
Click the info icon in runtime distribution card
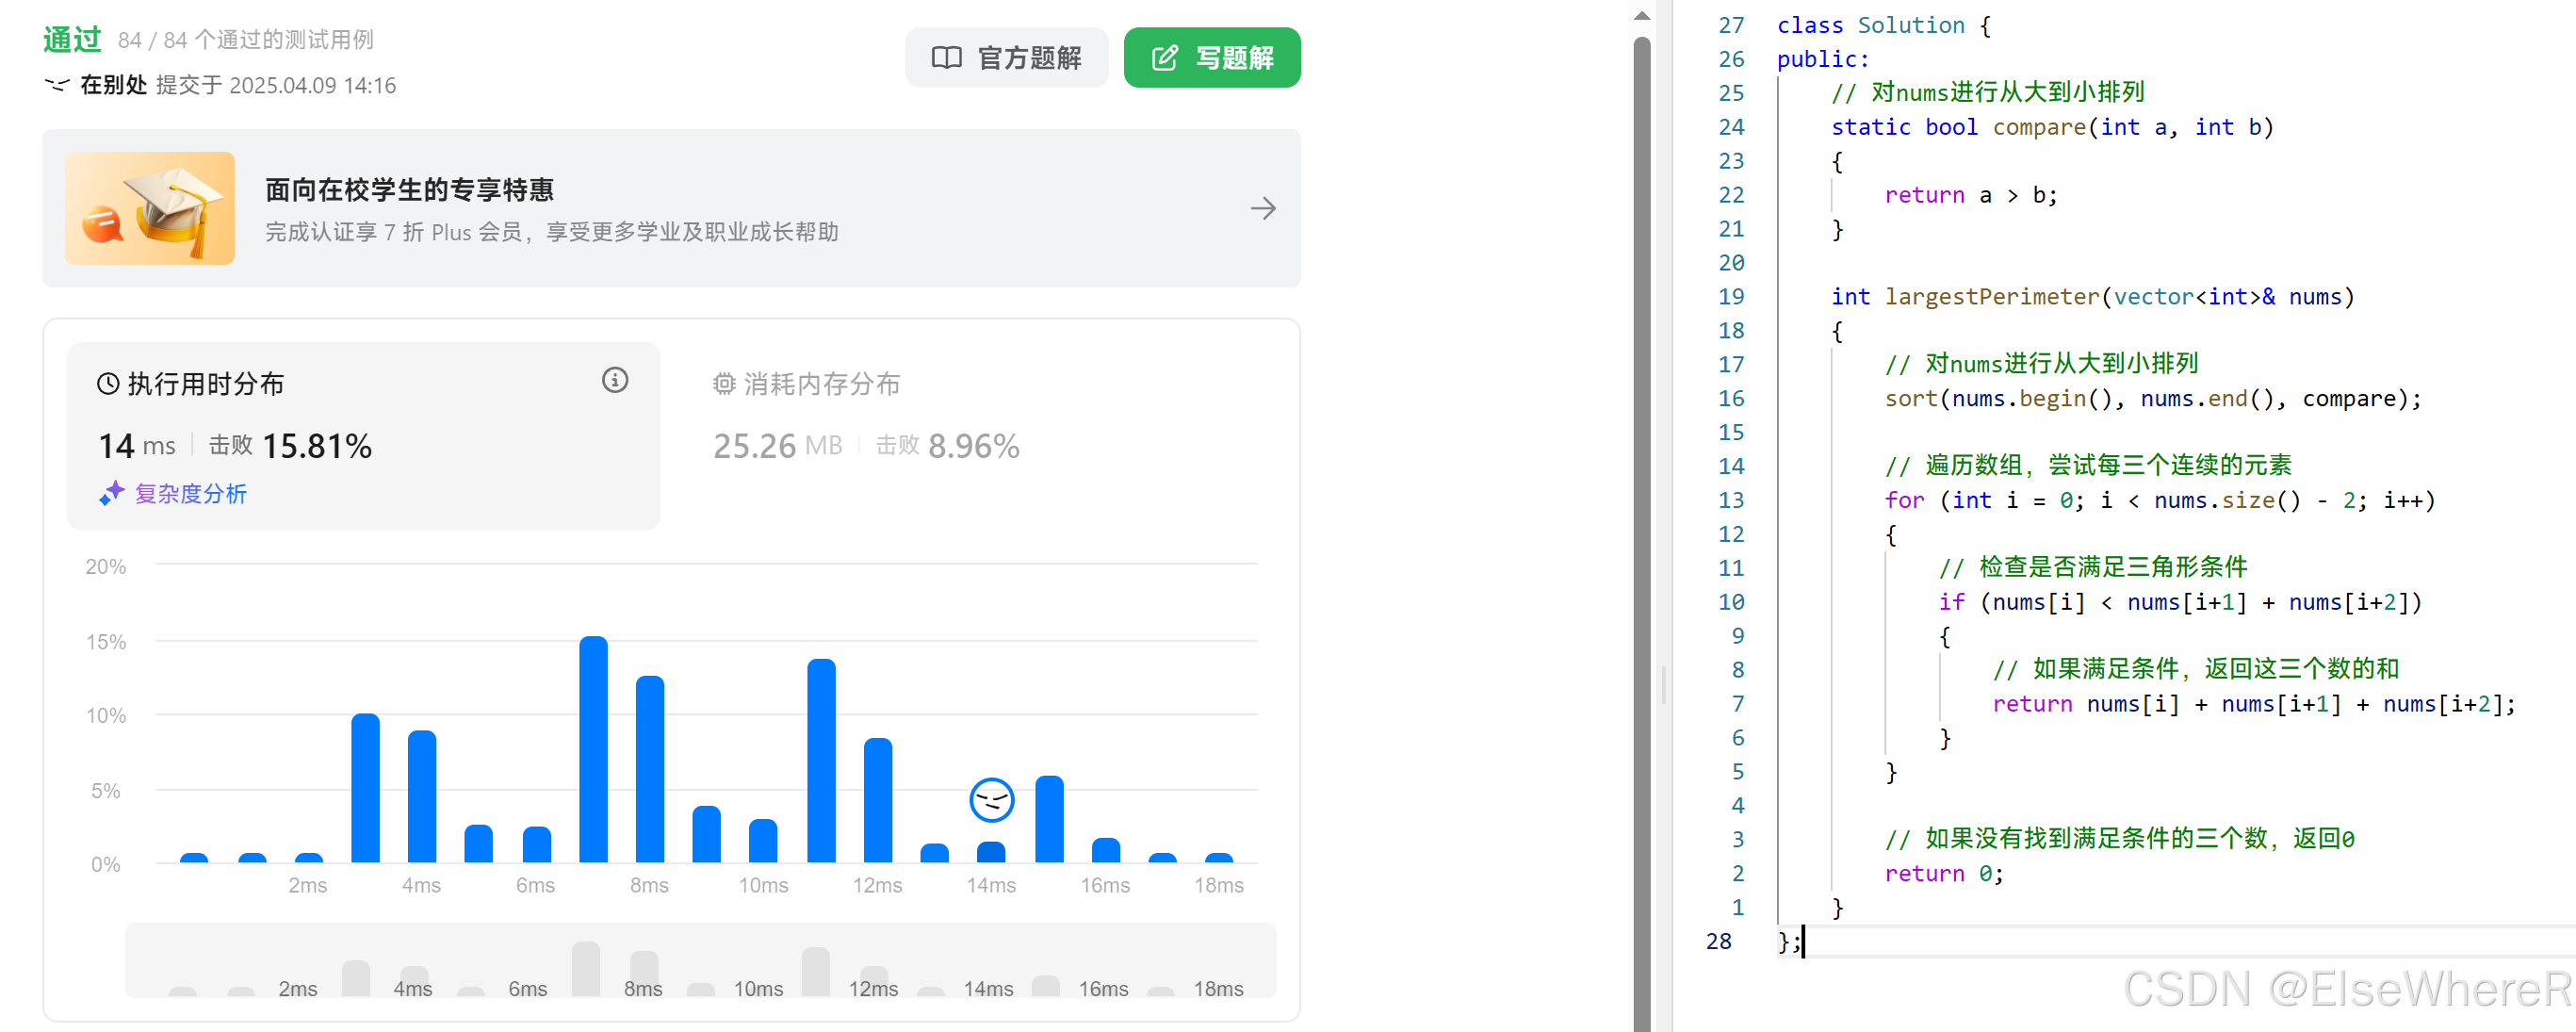[615, 380]
